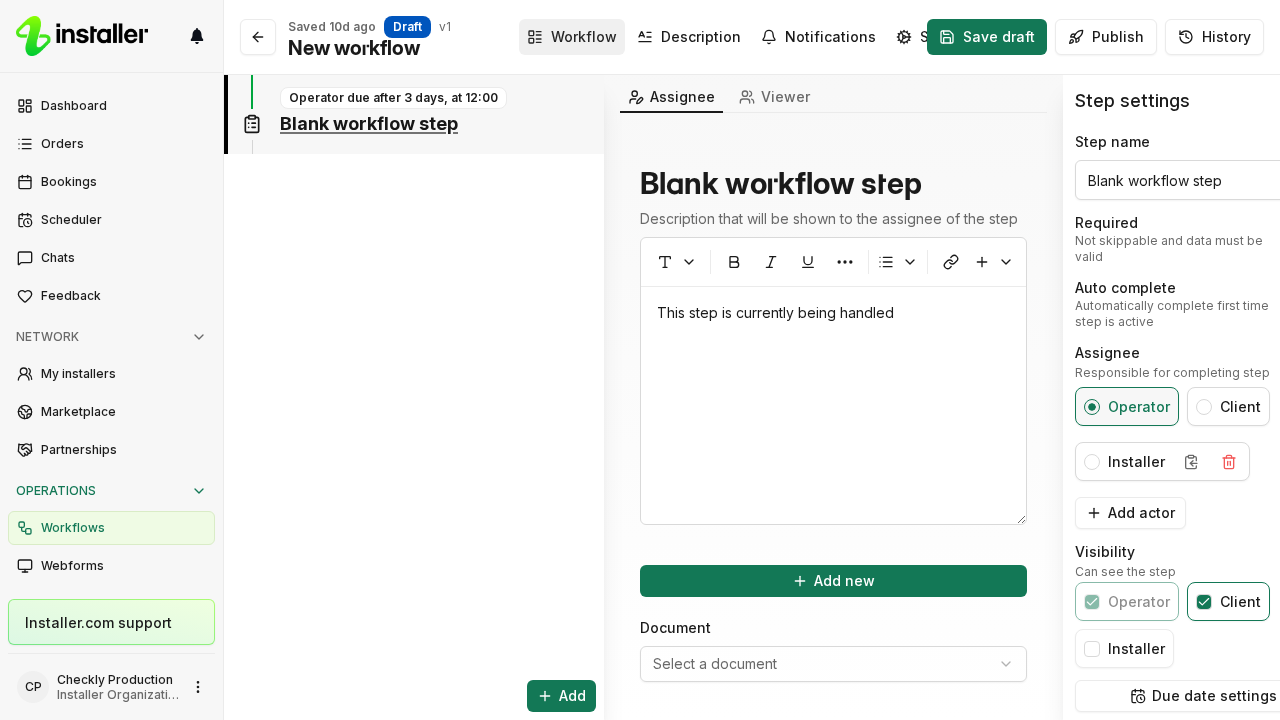The image size is (1280, 720).
Task: Open the notifications bell in sidebar header
Action: (197, 36)
